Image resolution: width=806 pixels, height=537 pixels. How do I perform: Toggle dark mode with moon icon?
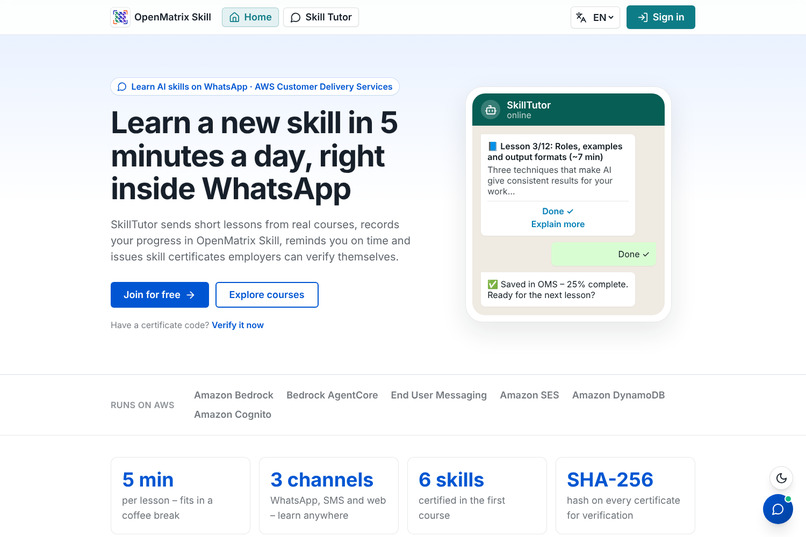tap(781, 478)
